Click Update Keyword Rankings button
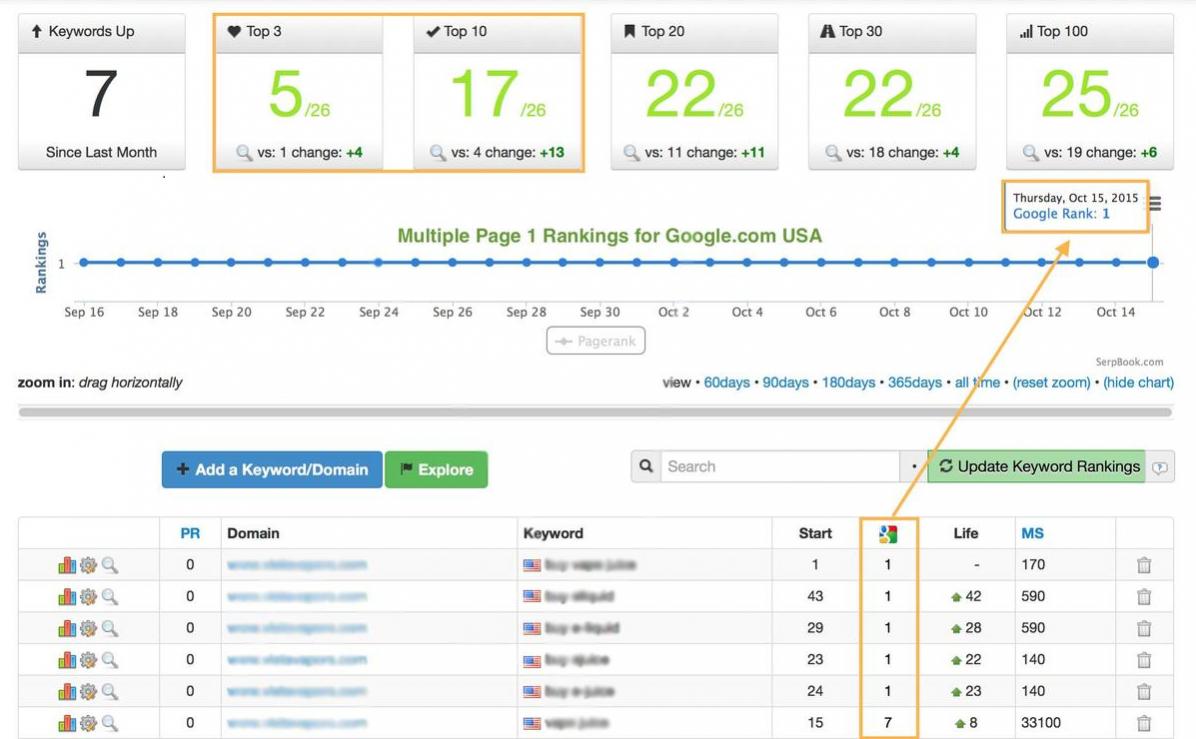This screenshot has width=1196, height=739. (1039, 466)
